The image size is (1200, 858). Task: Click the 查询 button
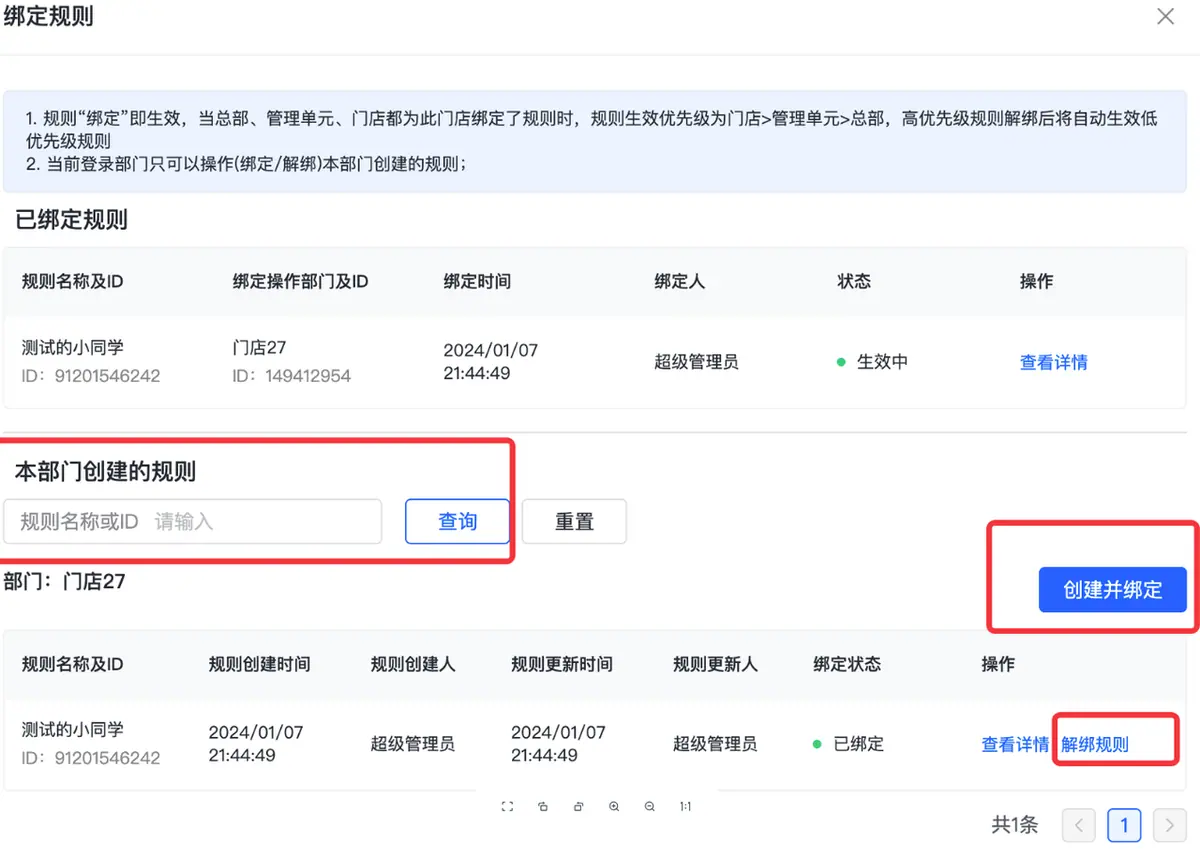coord(457,522)
